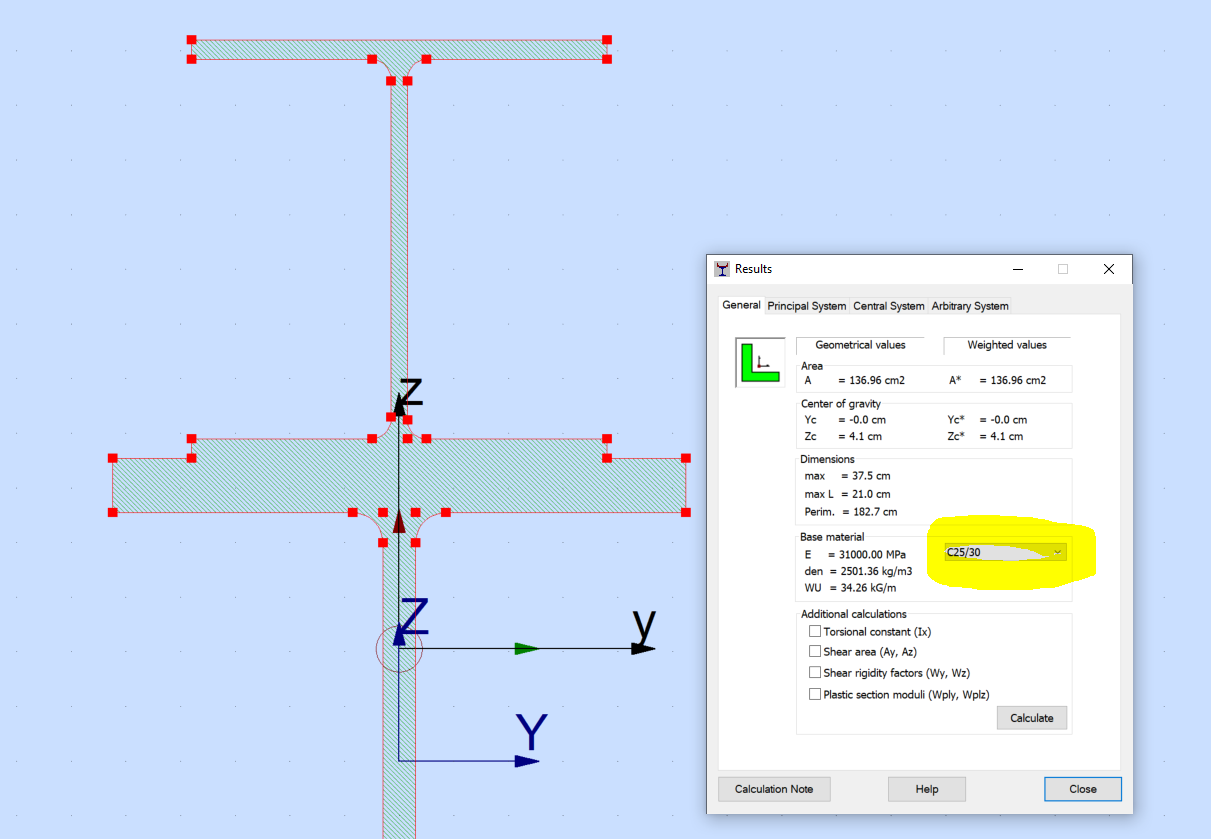Click the green L-section orientation icon
The image size is (1211, 839).
tap(759, 362)
